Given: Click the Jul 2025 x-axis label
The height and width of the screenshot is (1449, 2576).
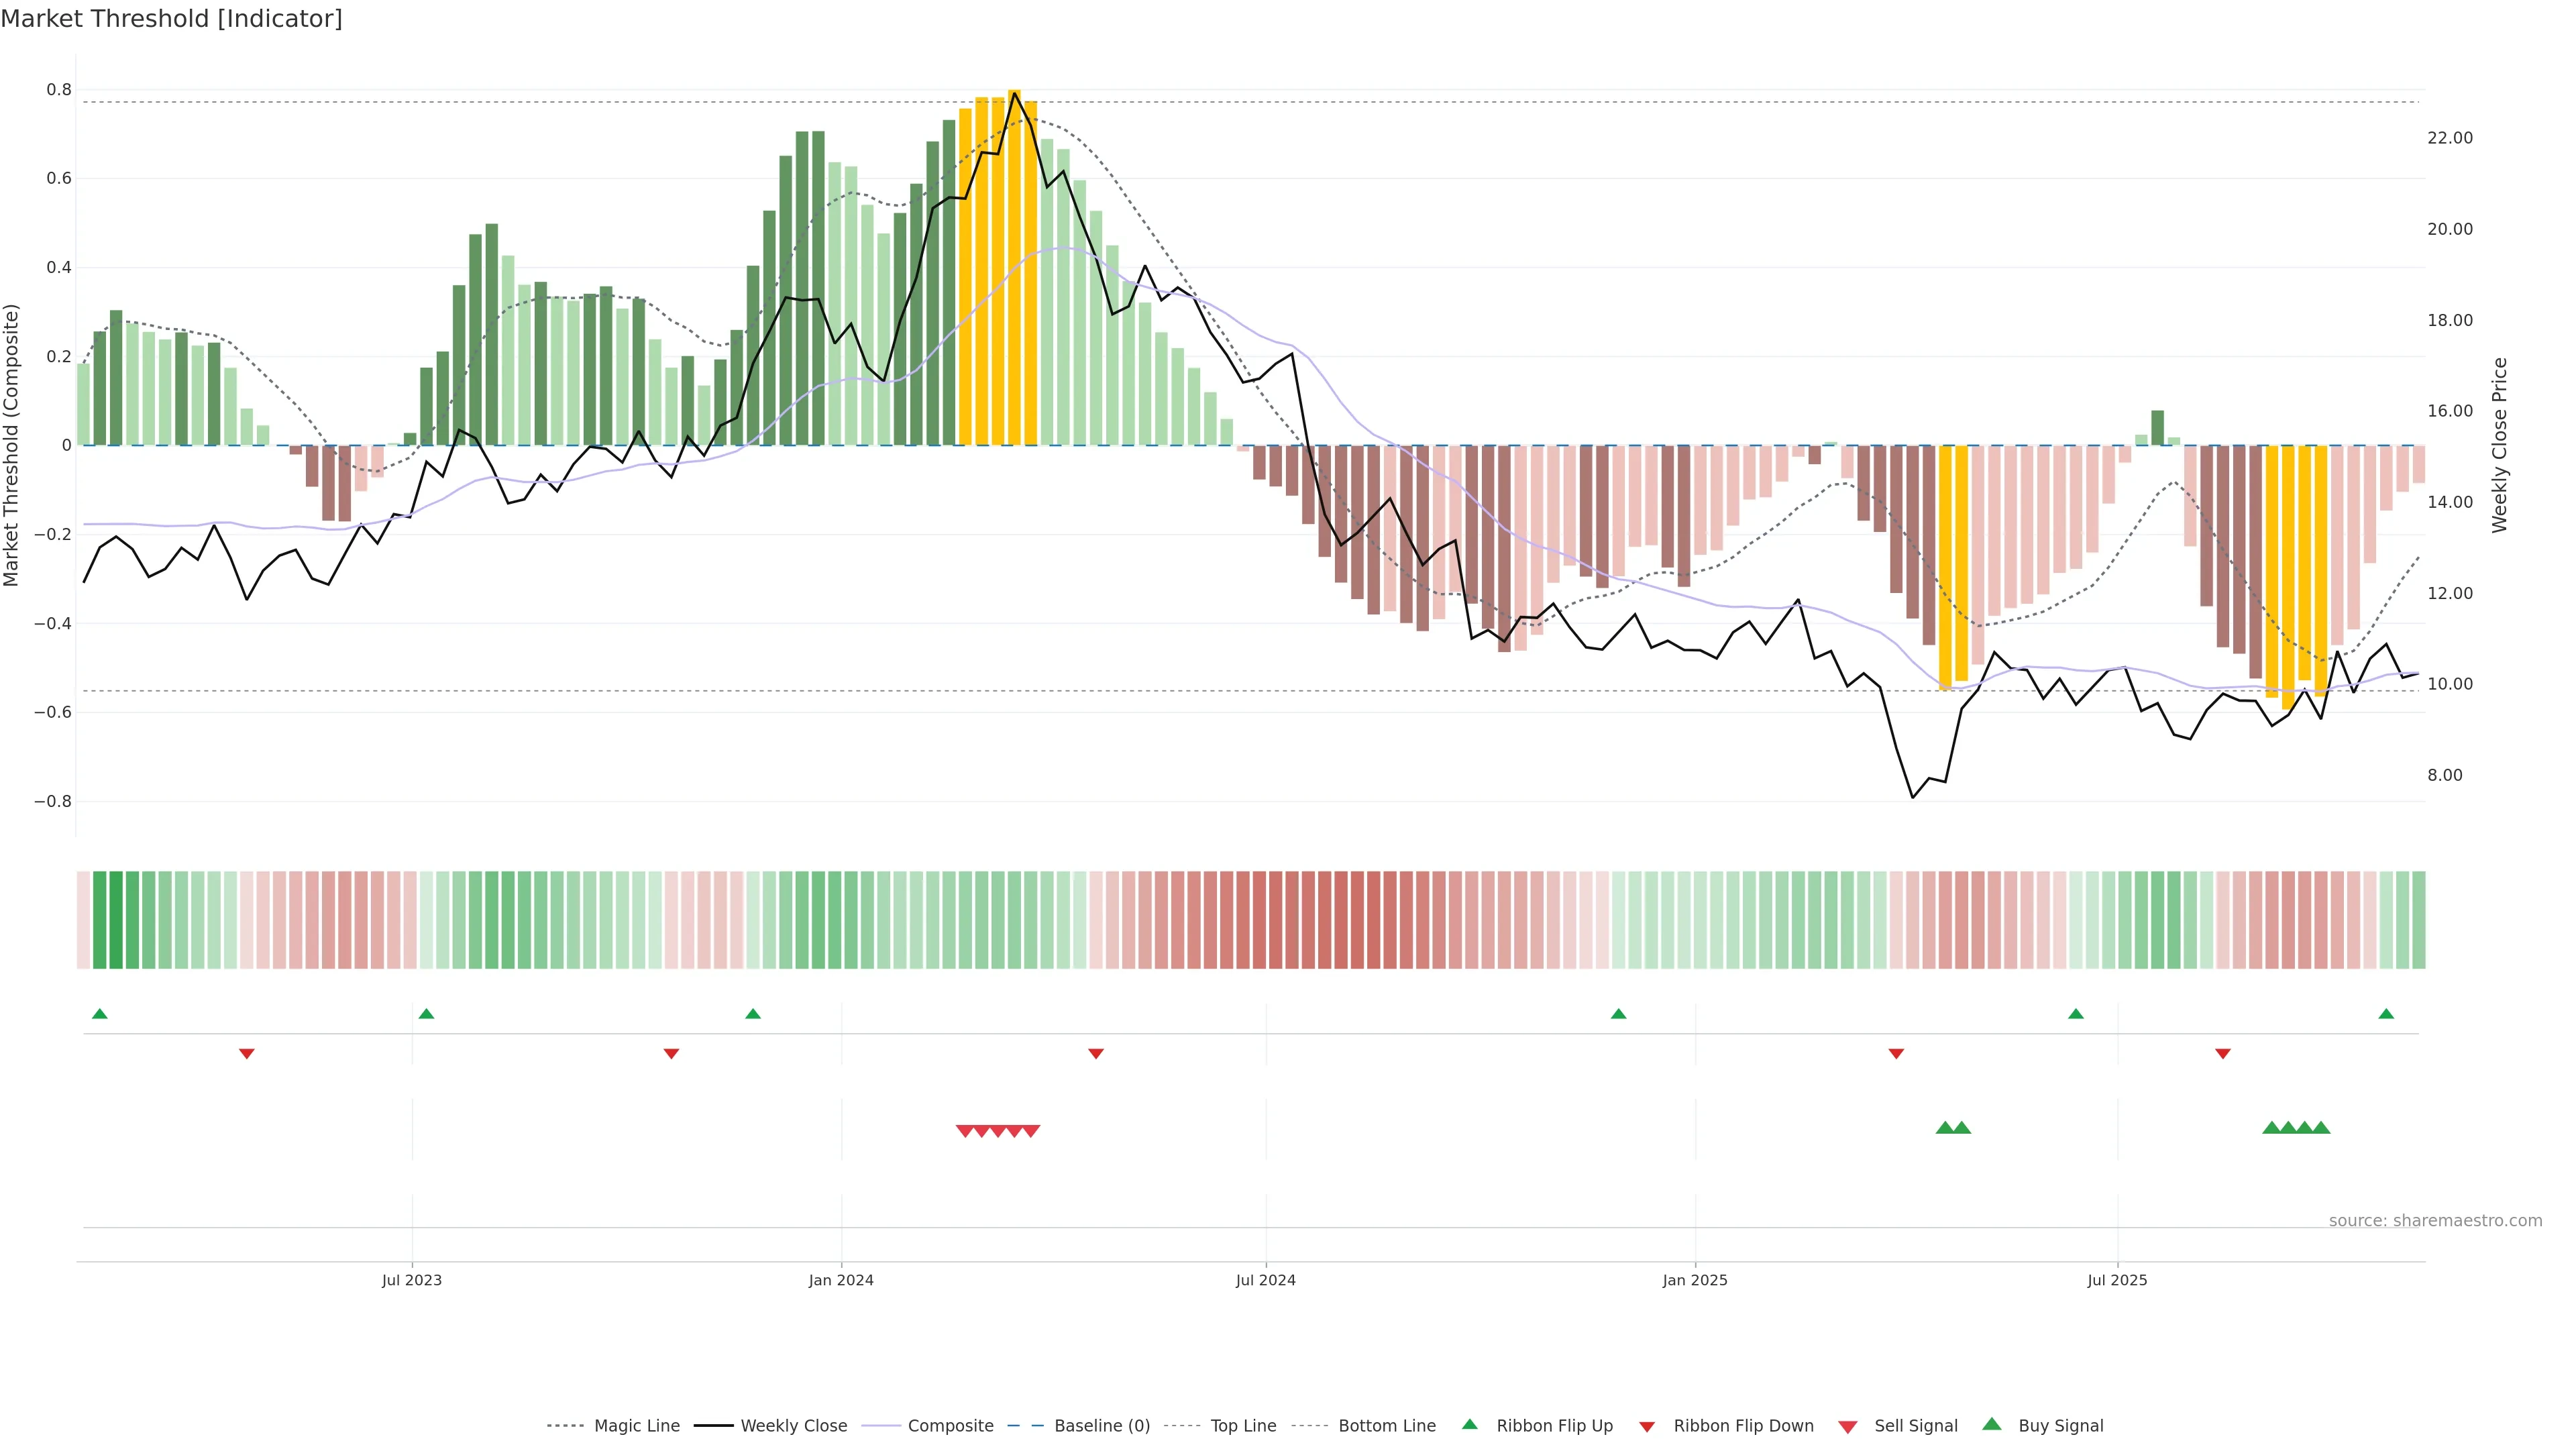Looking at the screenshot, I should [x=2117, y=1280].
